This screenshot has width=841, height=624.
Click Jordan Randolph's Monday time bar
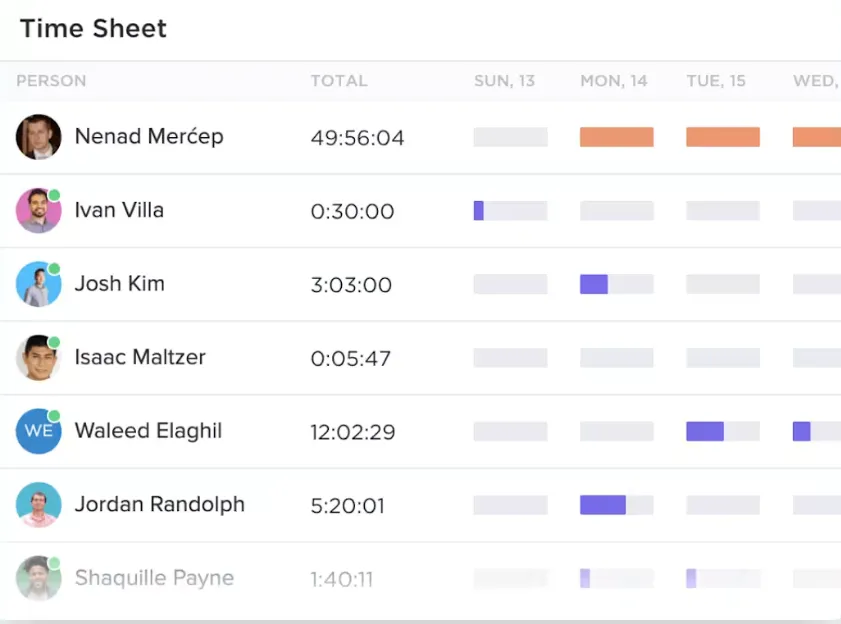coord(617,504)
